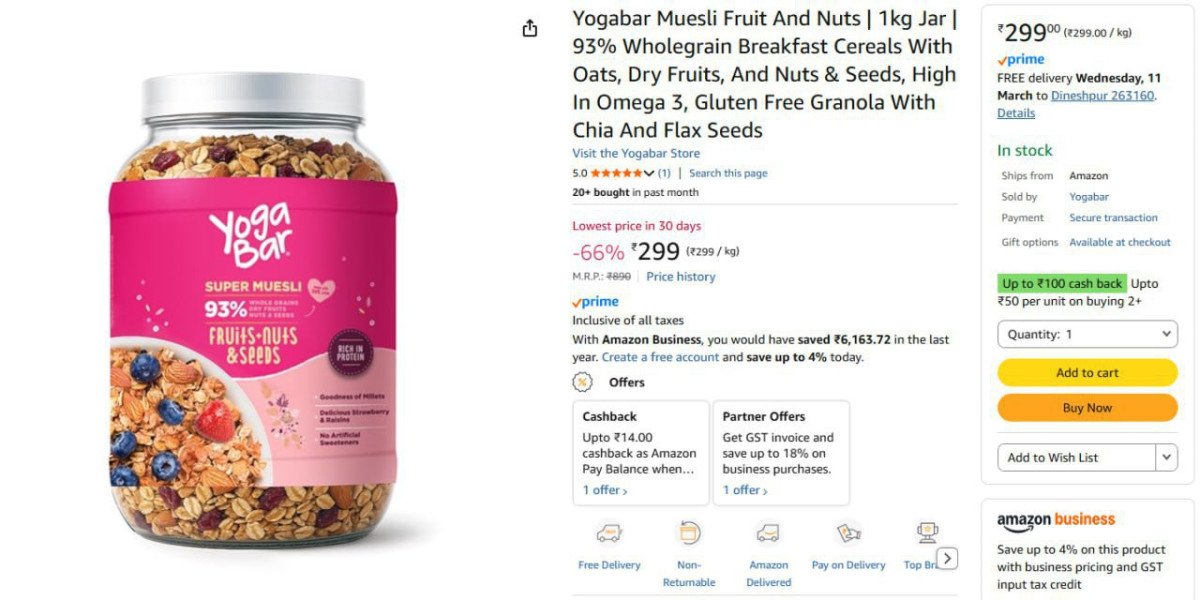Screen dimensions: 1200x600
Task: Open the star rating dropdown chevron
Action: pos(649,173)
